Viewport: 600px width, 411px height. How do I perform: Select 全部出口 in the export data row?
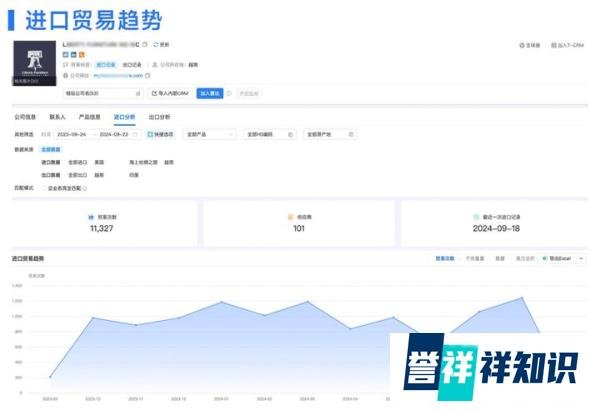pyautogui.click(x=78, y=175)
